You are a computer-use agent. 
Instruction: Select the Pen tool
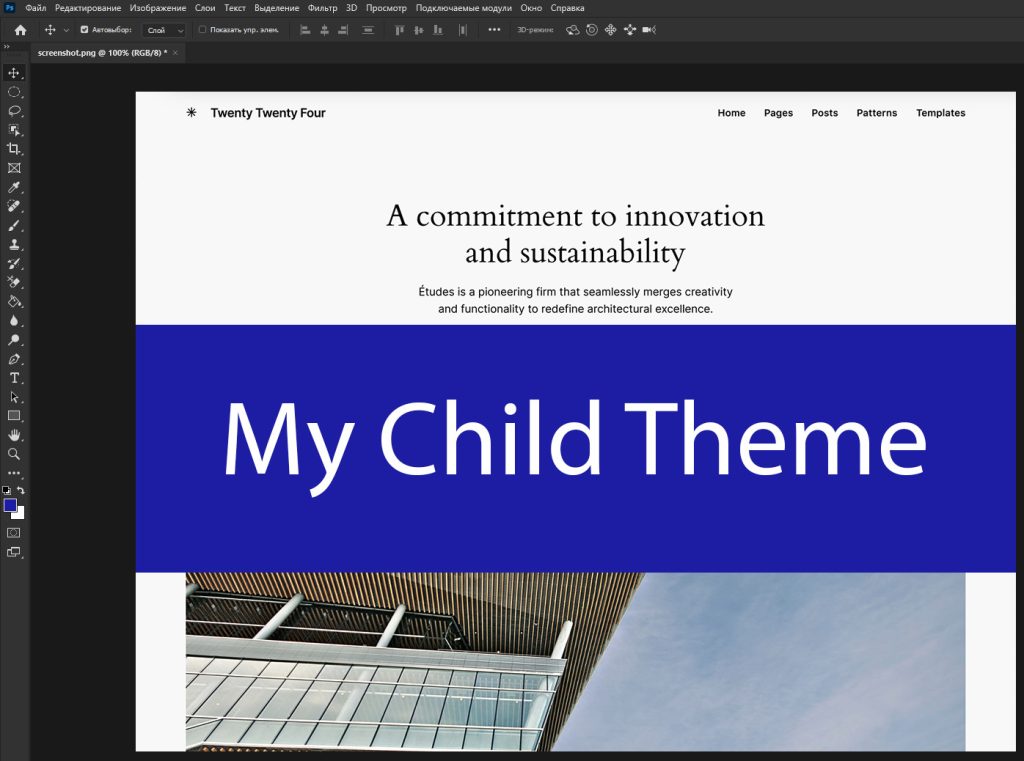(x=14, y=359)
